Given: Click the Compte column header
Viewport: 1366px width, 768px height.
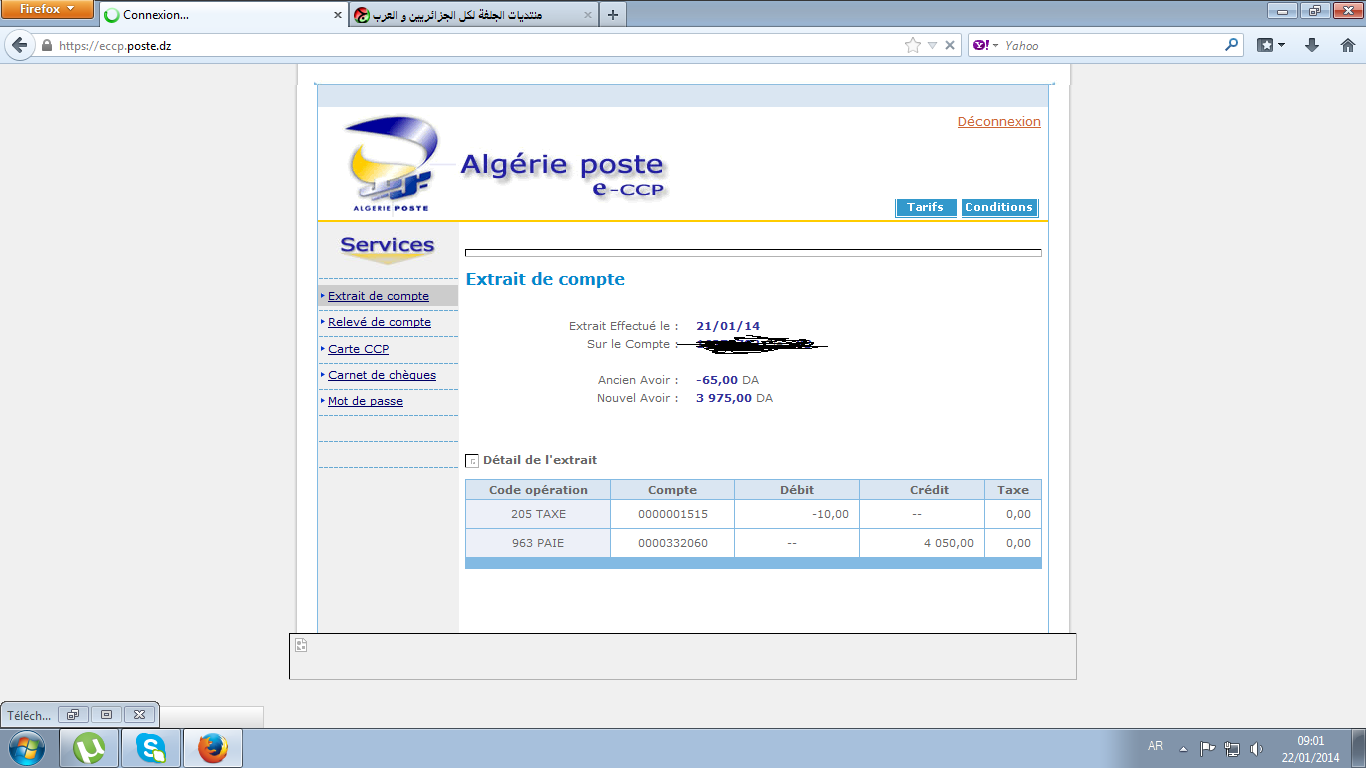Looking at the screenshot, I should (672, 490).
